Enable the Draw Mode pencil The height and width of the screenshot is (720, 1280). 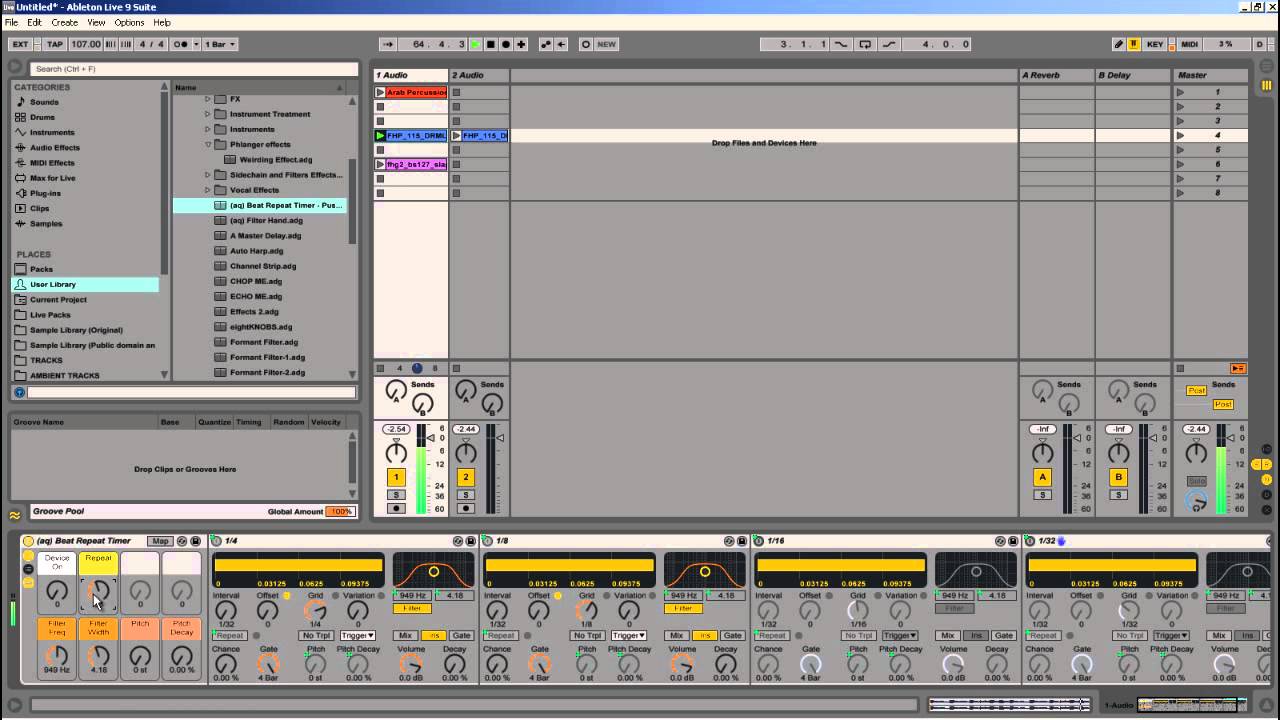click(x=1118, y=44)
